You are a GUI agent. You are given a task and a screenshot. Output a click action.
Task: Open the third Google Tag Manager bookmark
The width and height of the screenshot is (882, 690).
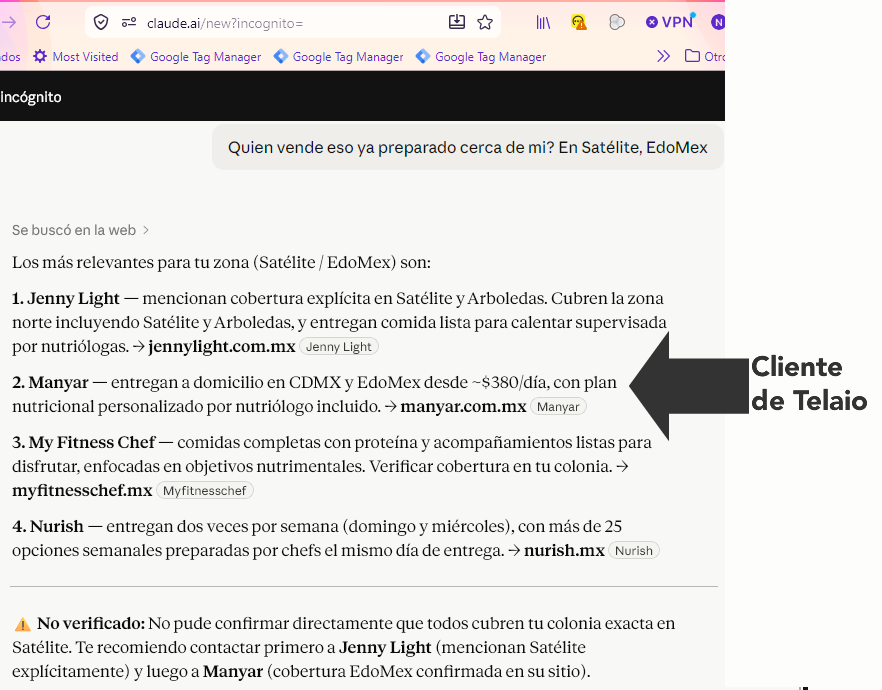click(x=481, y=57)
